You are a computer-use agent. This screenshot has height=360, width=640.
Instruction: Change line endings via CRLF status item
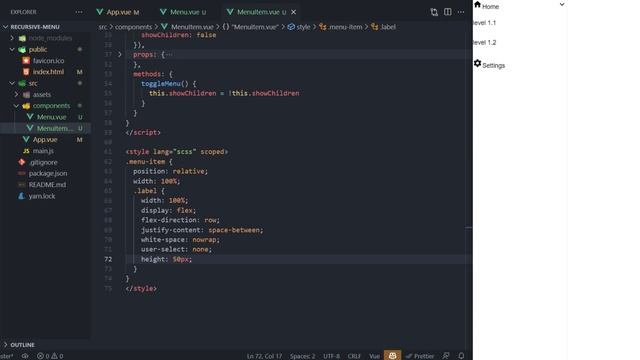tap(354, 356)
